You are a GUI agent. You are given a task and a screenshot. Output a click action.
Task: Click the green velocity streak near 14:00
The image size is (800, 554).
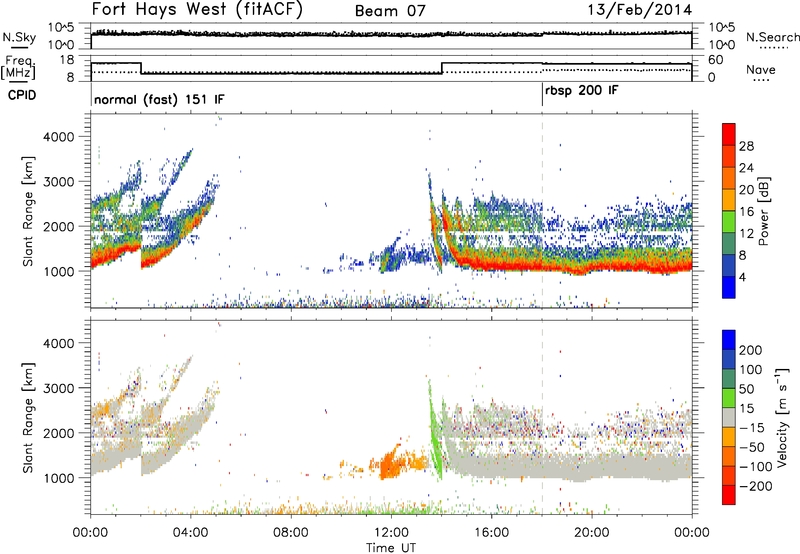435,434
